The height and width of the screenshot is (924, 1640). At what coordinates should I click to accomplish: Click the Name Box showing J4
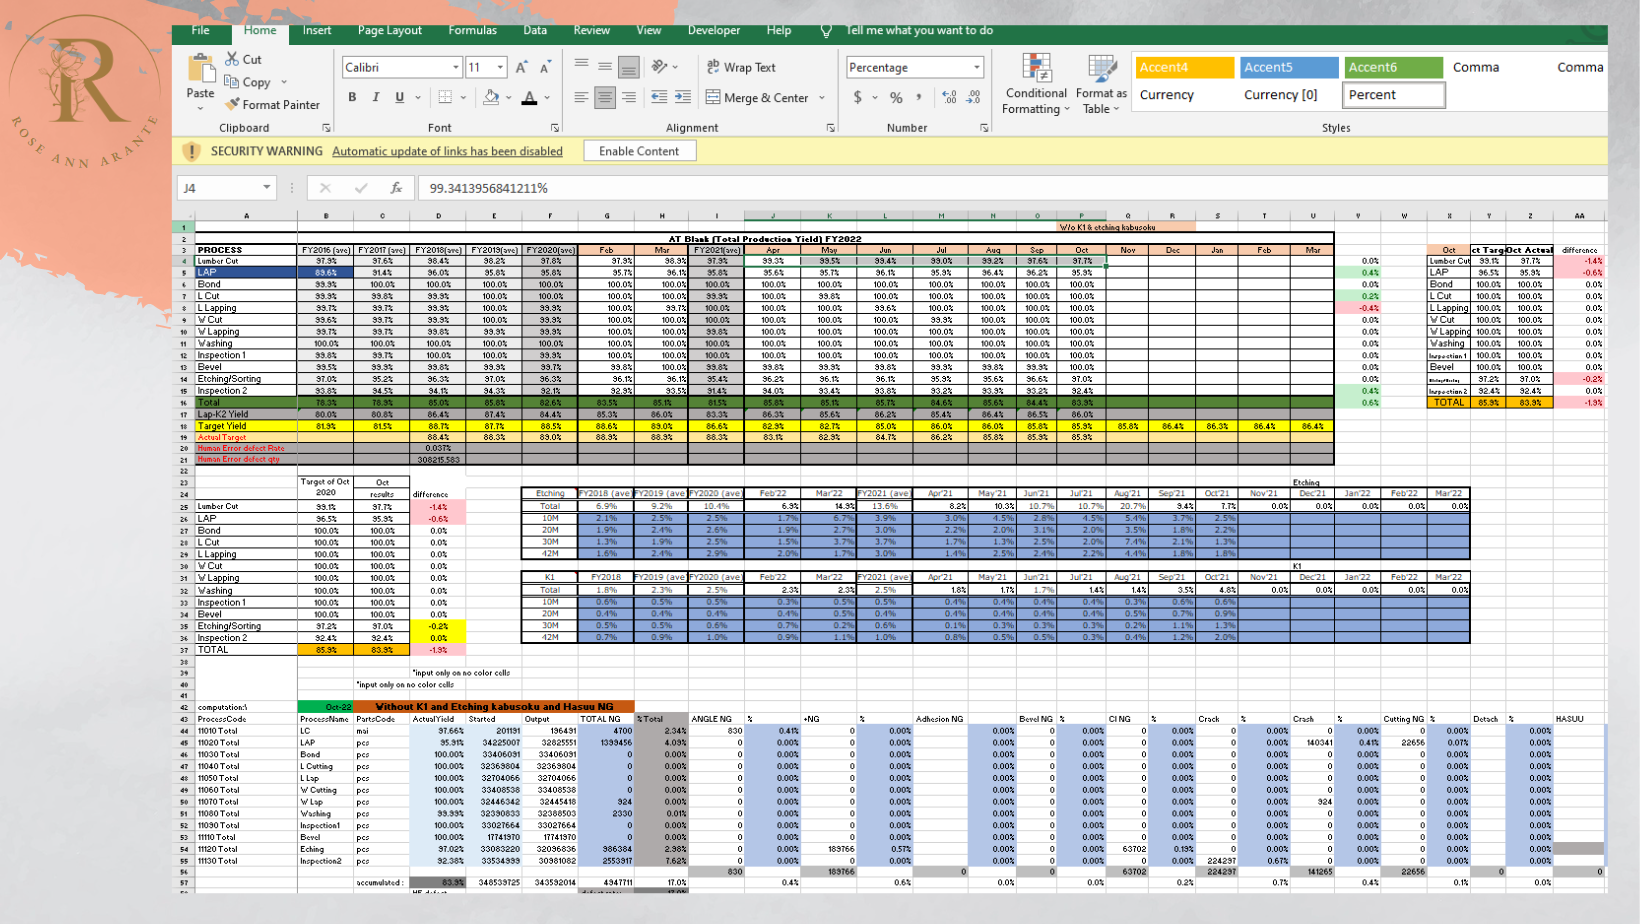point(218,188)
